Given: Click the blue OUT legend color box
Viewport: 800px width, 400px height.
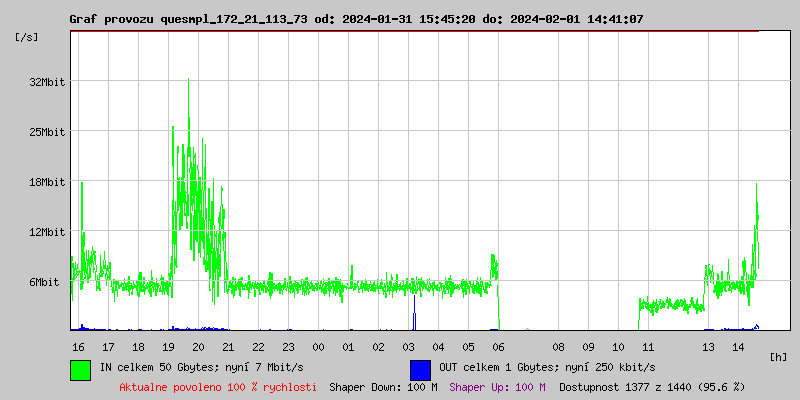Looking at the screenshot, I should point(421,369).
